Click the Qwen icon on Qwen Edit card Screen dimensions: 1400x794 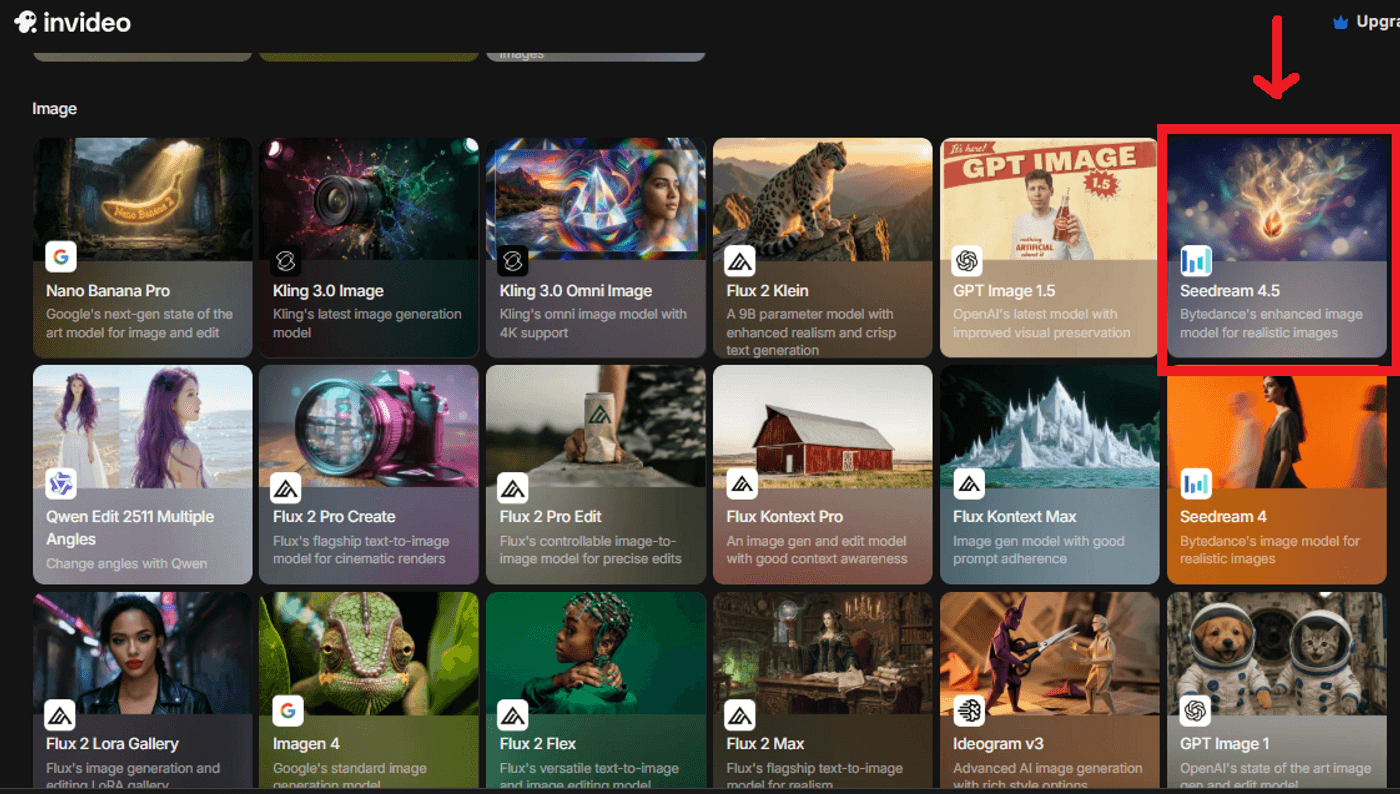[61, 484]
